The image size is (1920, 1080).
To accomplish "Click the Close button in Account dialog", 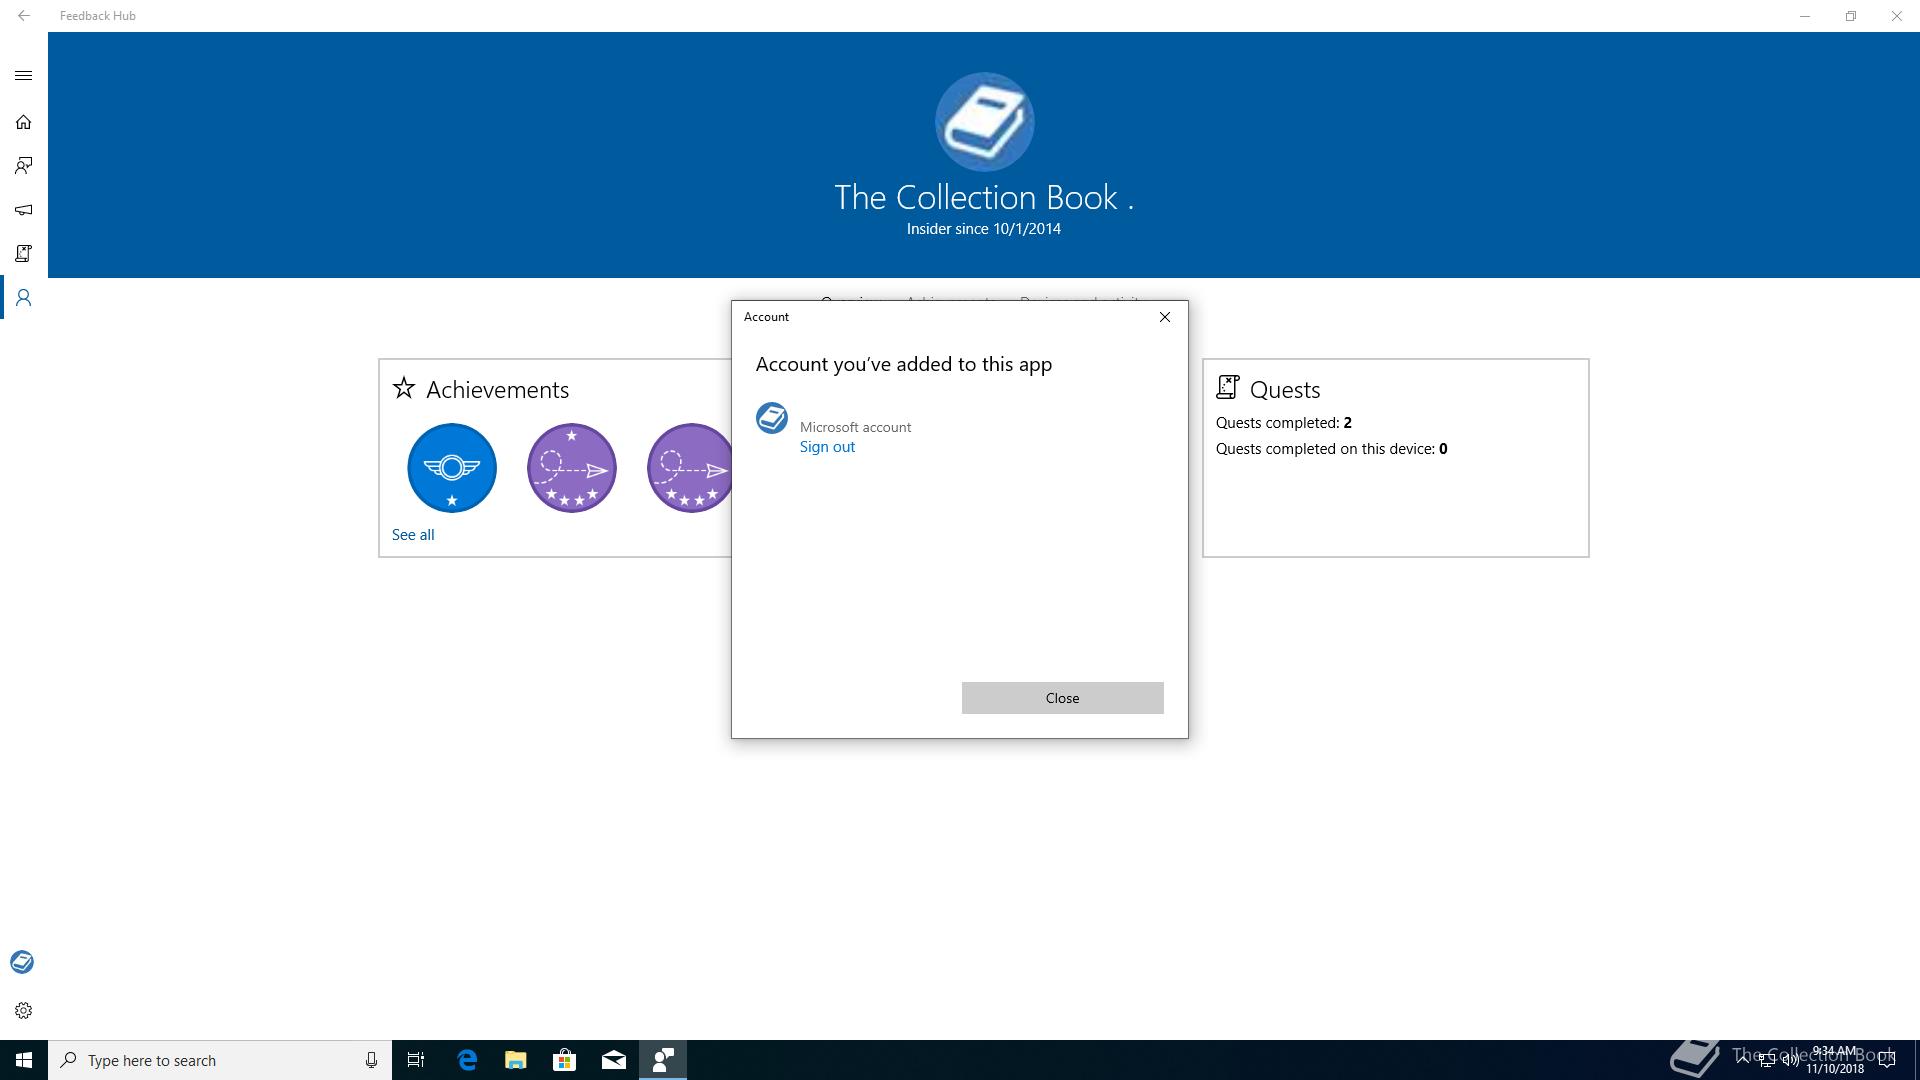I will pyautogui.click(x=1062, y=698).
